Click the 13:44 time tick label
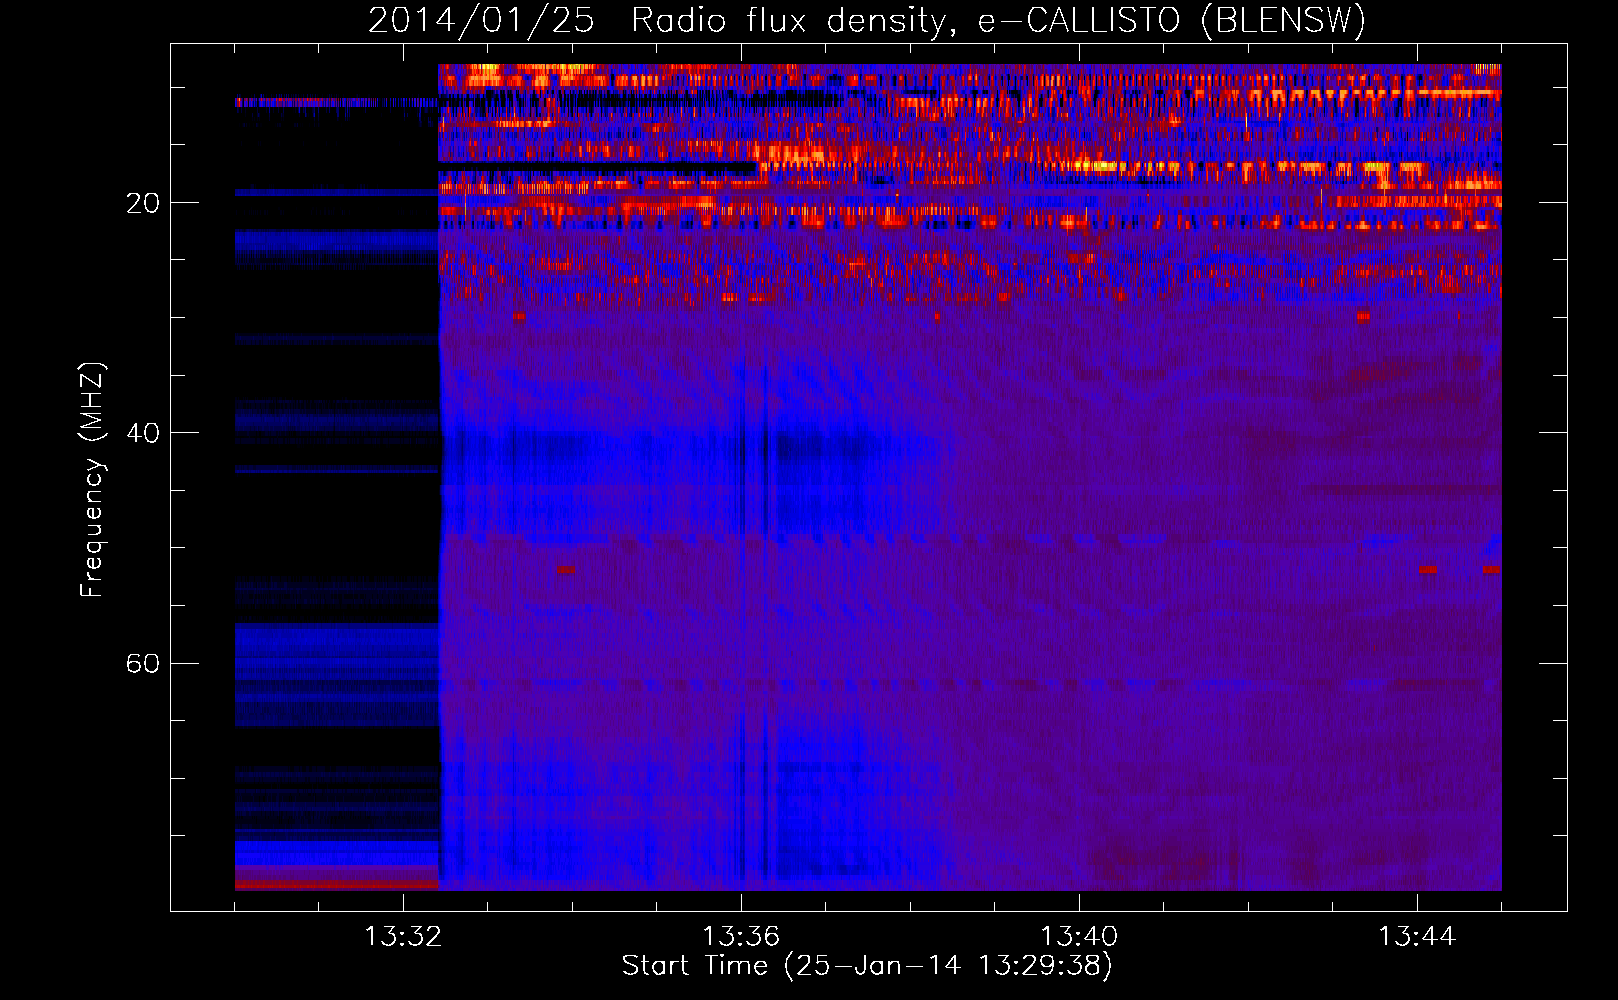The height and width of the screenshot is (1000, 1618). point(1417,937)
